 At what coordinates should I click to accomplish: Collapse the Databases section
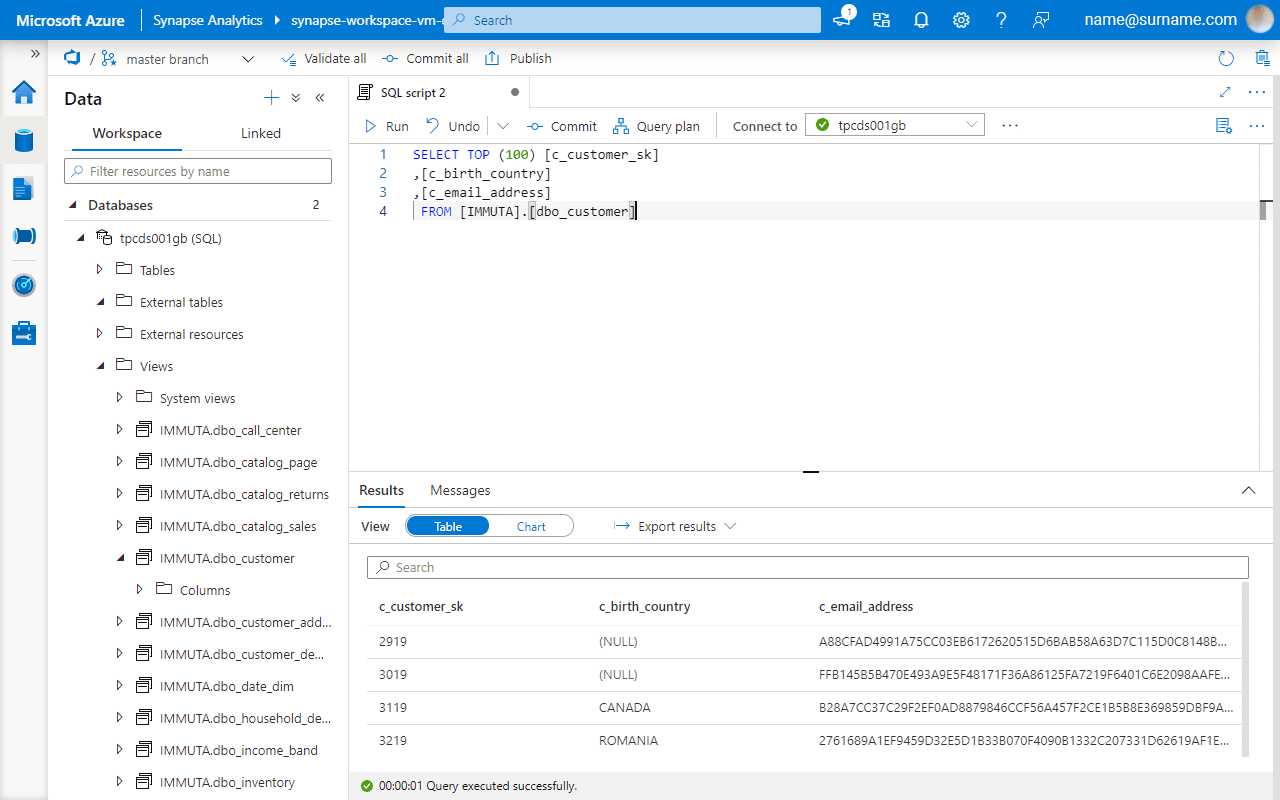[x=73, y=205]
